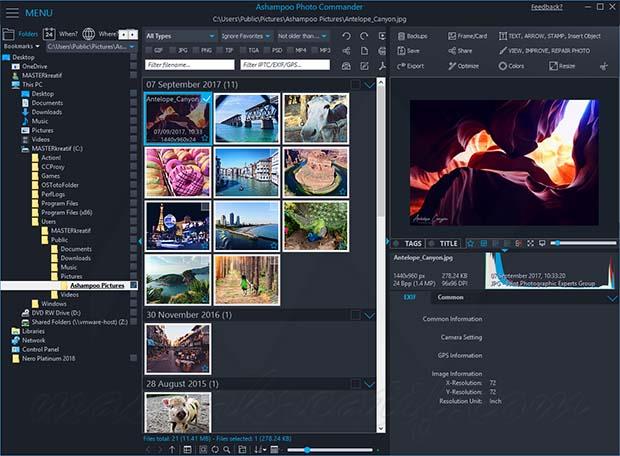
Task: Click the folder icon in bottom toolbar
Action: tap(242, 450)
